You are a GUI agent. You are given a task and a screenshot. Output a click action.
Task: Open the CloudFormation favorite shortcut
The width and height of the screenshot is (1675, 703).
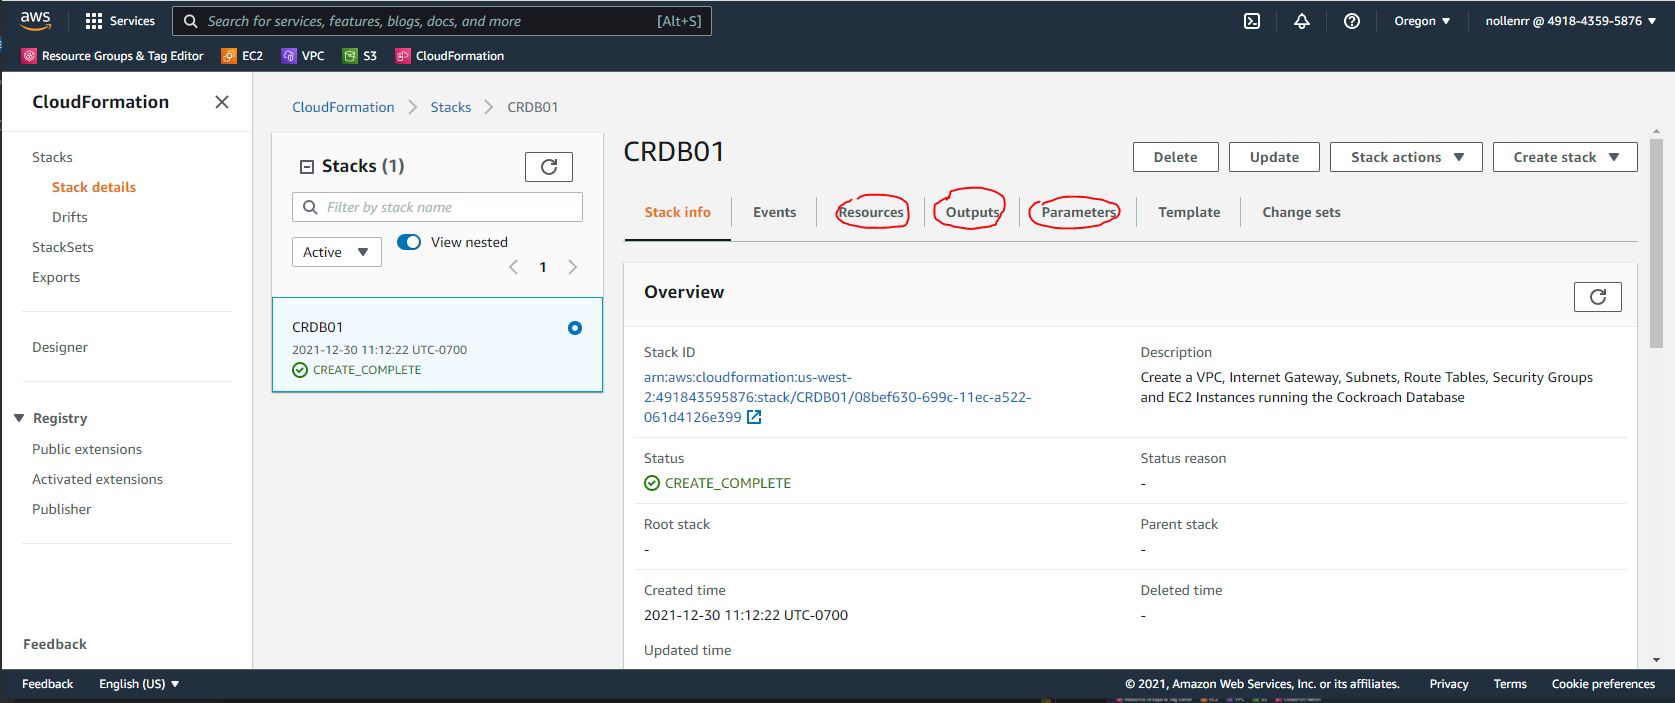450,56
